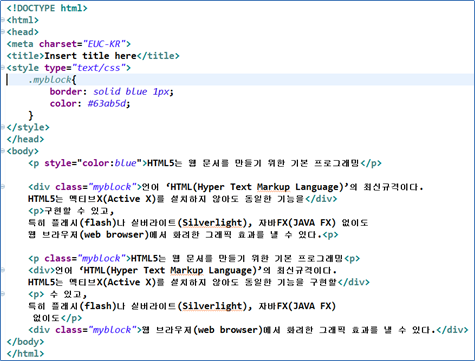Click the <p> tag after 낼 수 있다.
Viewport: 475px width, 361px height.
330,235
